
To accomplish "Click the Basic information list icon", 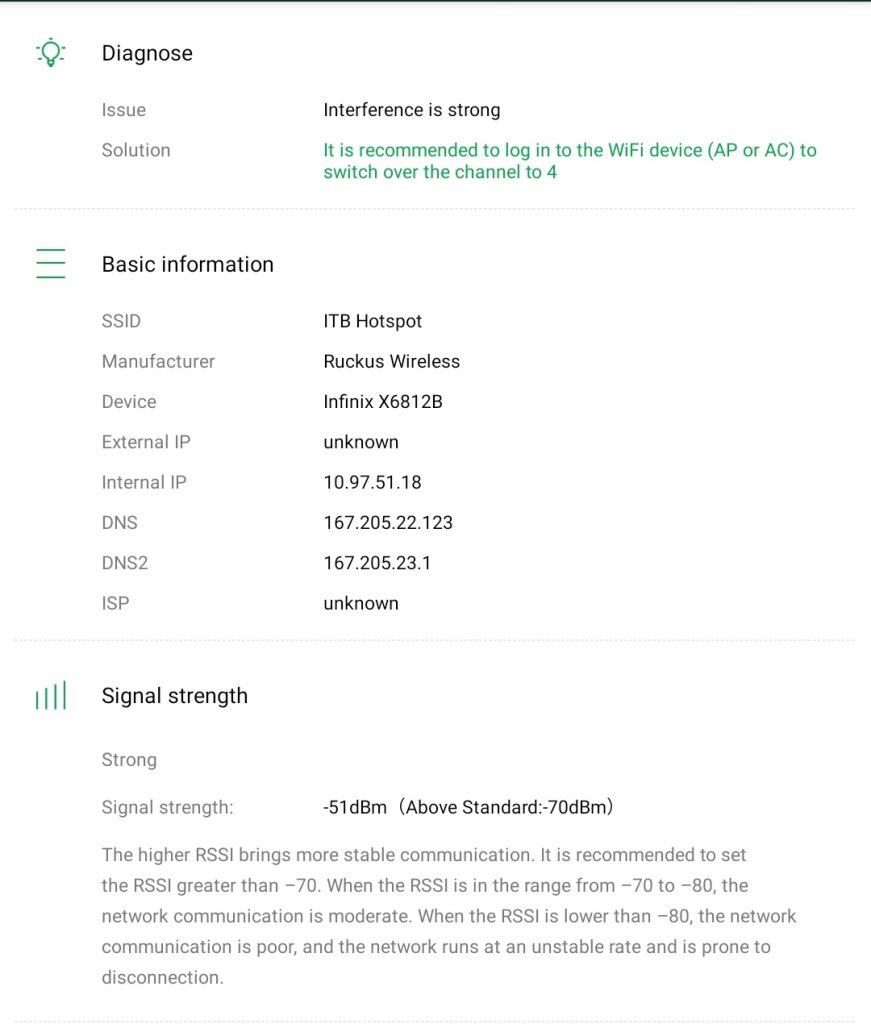I will pyautogui.click(x=50, y=264).
